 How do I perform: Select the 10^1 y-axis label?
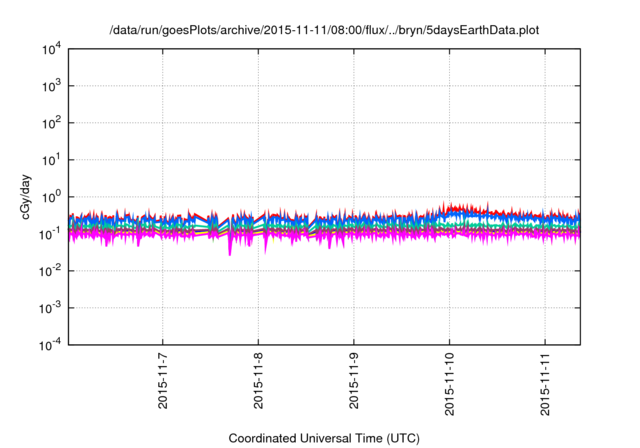tap(52, 160)
